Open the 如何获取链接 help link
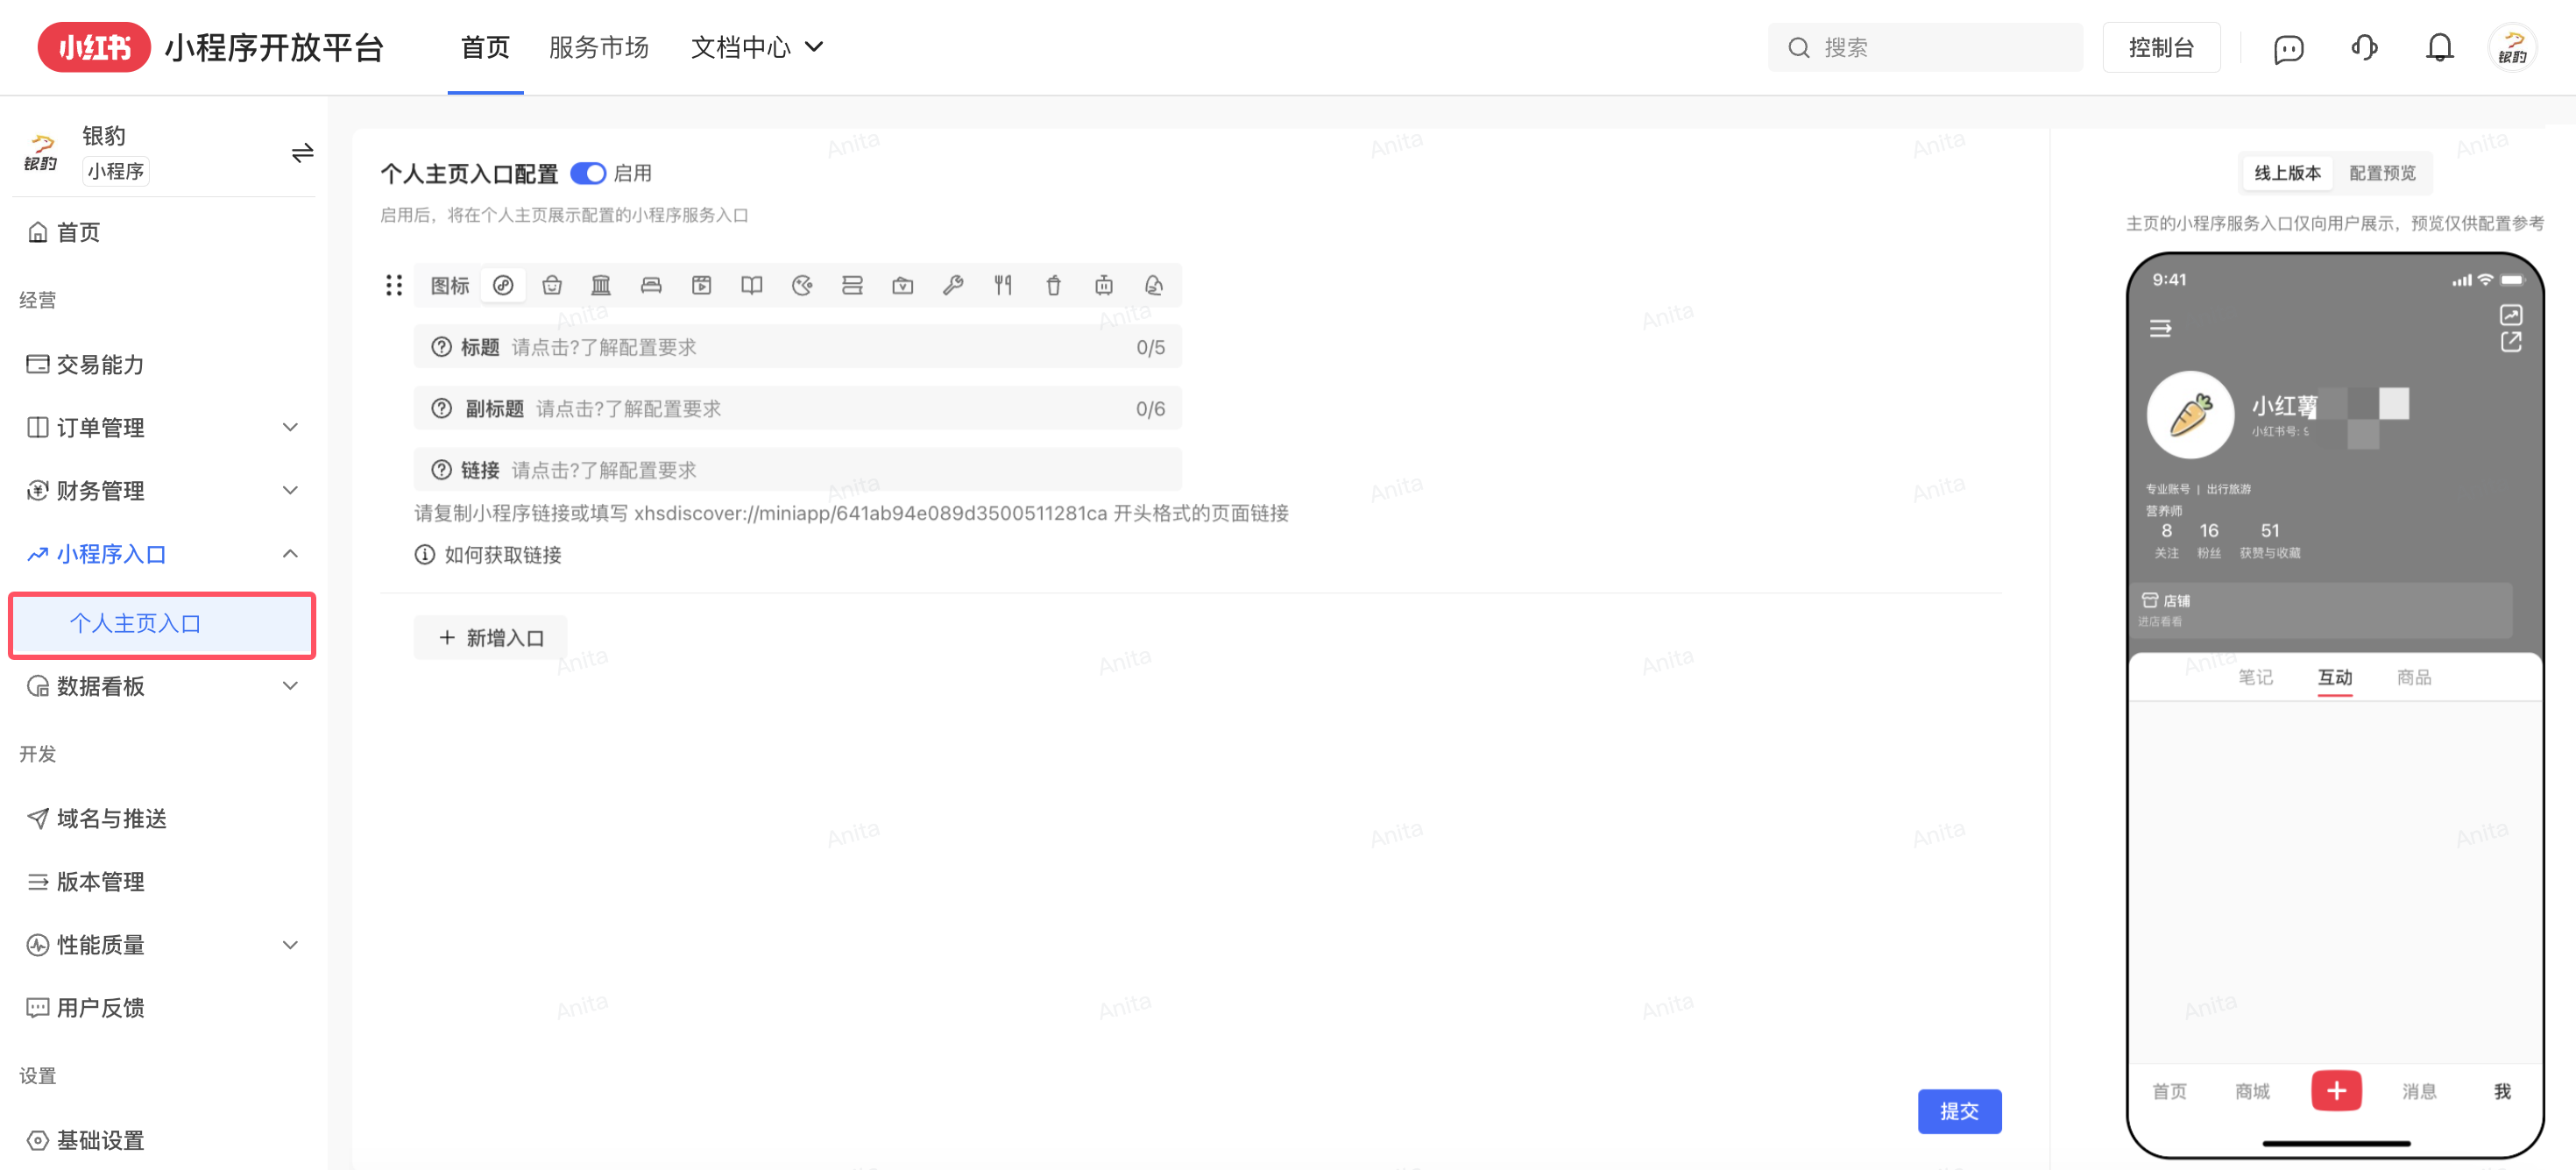 tap(502, 555)
